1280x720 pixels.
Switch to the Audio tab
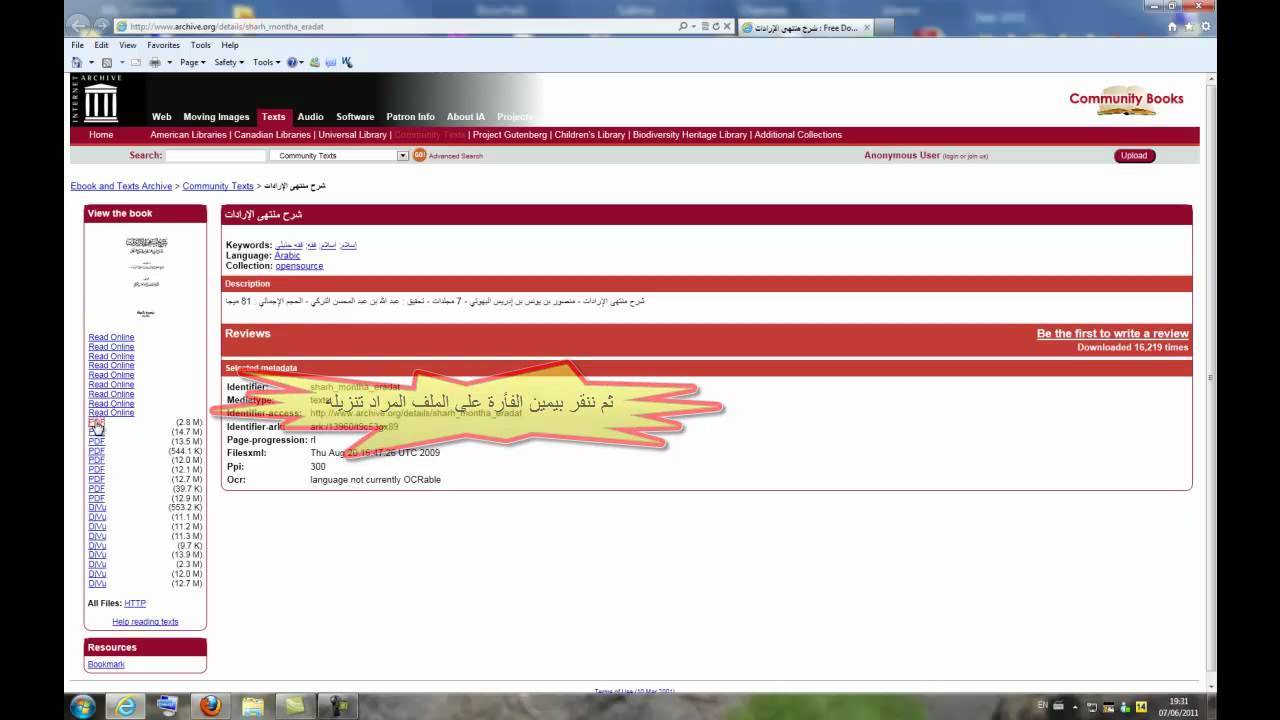pyautogui.click(x=310, y=117)
